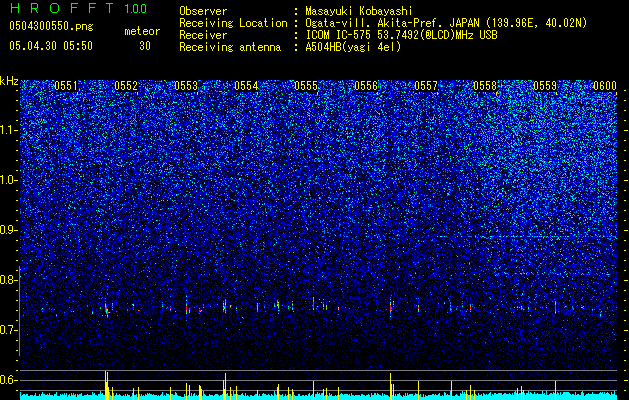
Task: Select the file name 0504300550.png
Action: 51,26
